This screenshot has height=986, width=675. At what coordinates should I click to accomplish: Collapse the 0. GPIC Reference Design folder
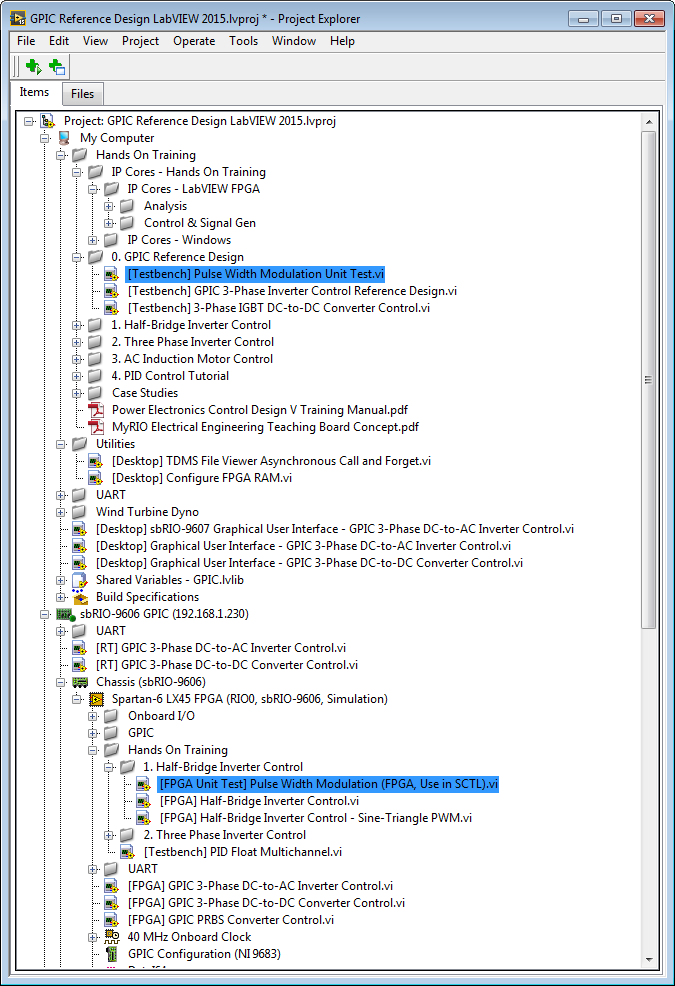coord(77,257)
